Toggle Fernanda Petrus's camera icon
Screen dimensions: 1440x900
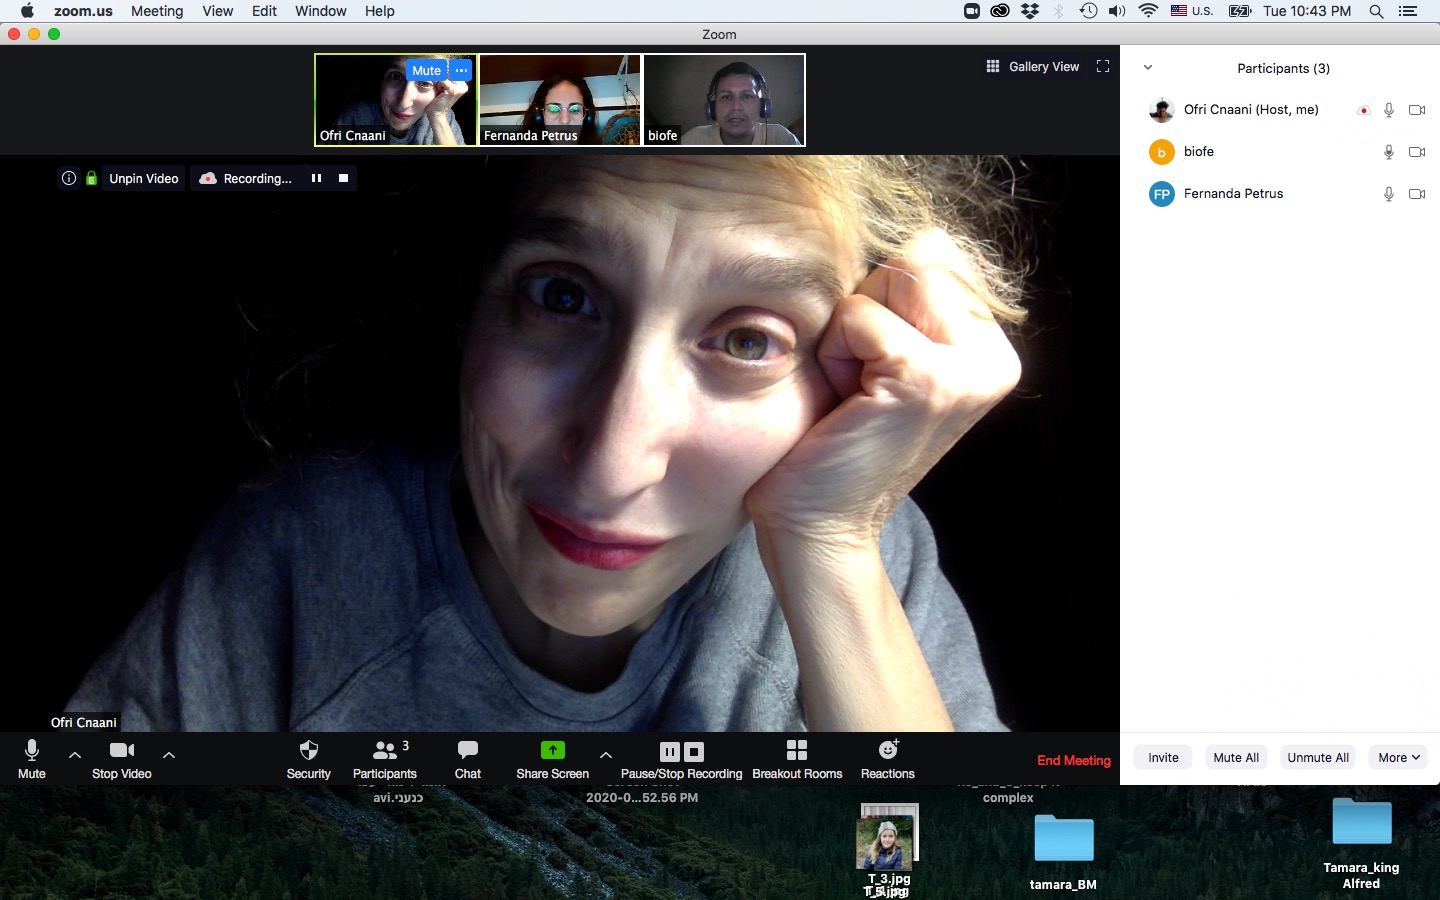click(1417, 194)
